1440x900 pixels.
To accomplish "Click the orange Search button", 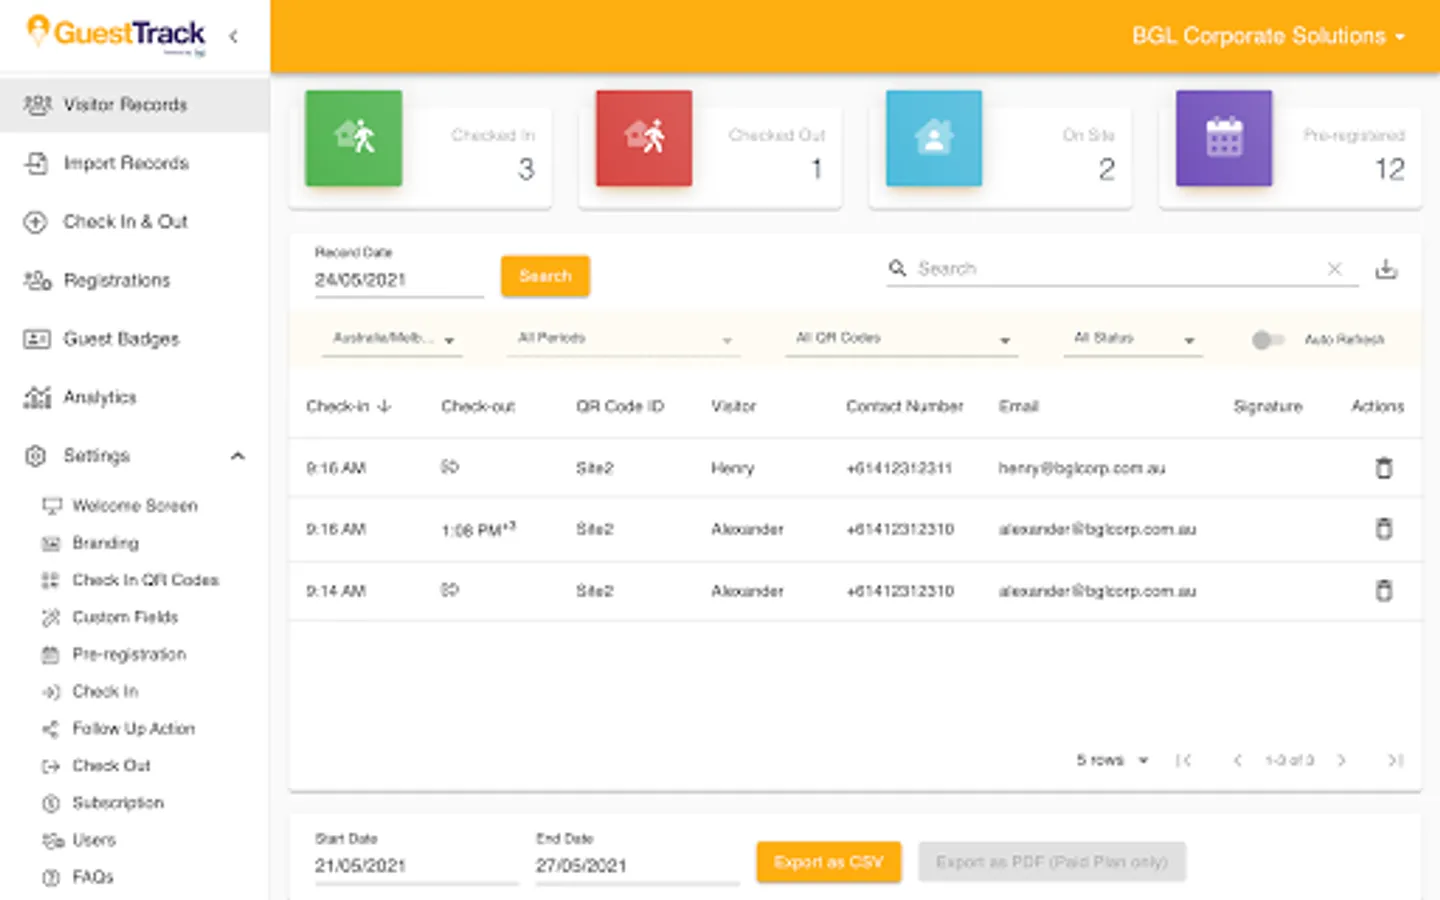I will click(x=545, y=276).
